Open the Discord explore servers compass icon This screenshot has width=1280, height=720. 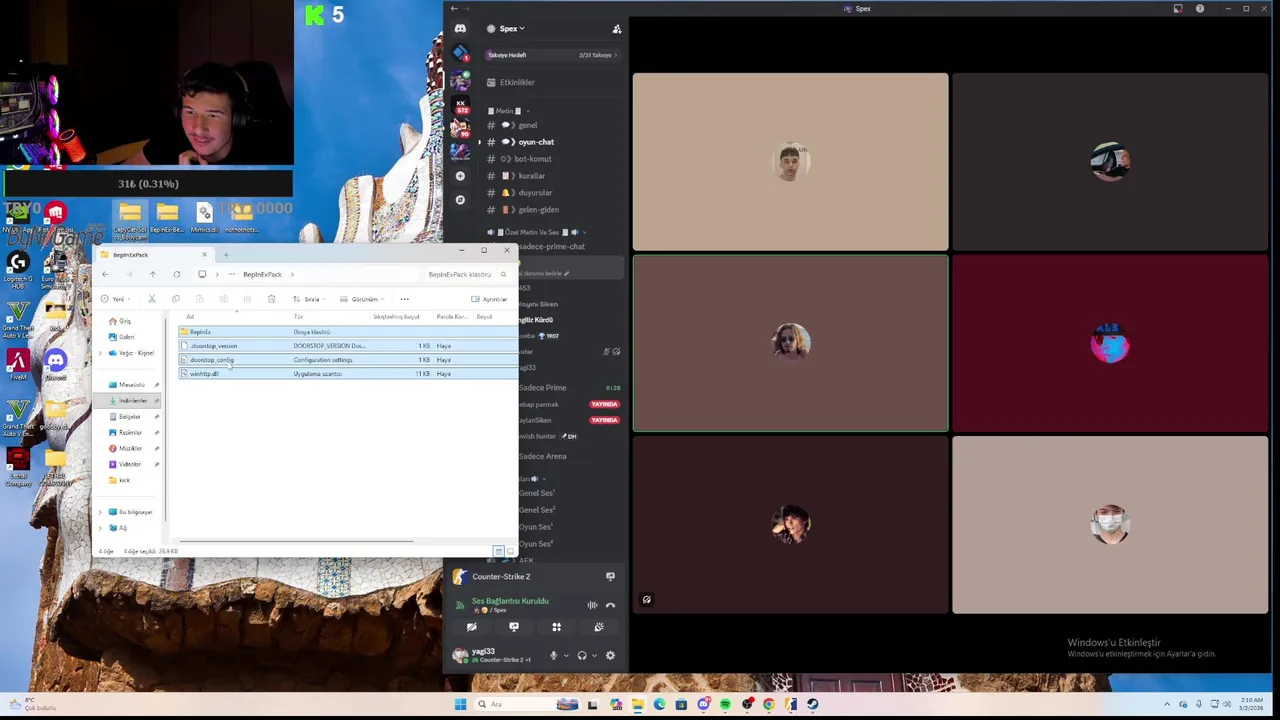pyautogui.click(x=460, y=200)
